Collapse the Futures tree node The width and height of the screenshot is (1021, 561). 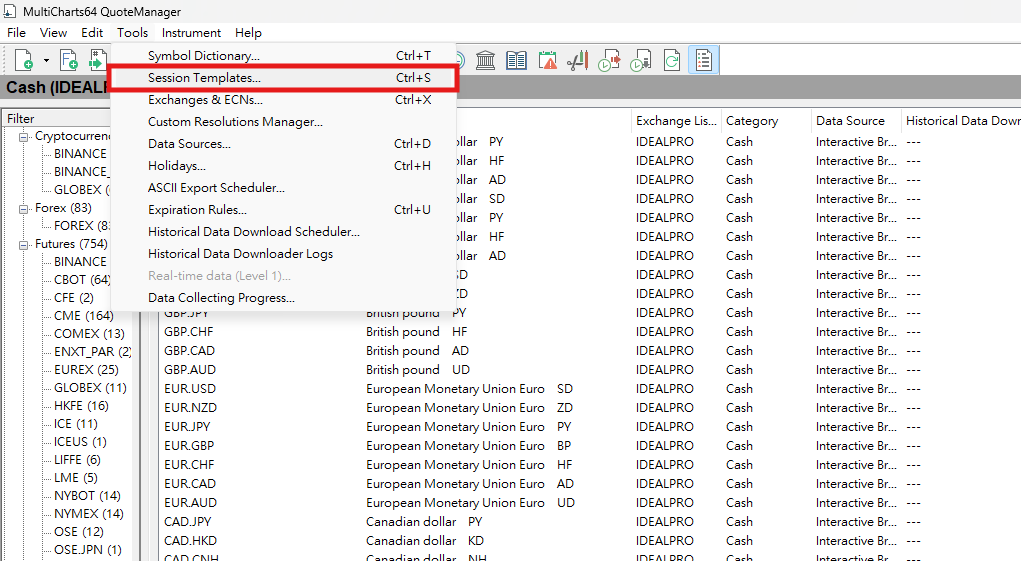24,244
